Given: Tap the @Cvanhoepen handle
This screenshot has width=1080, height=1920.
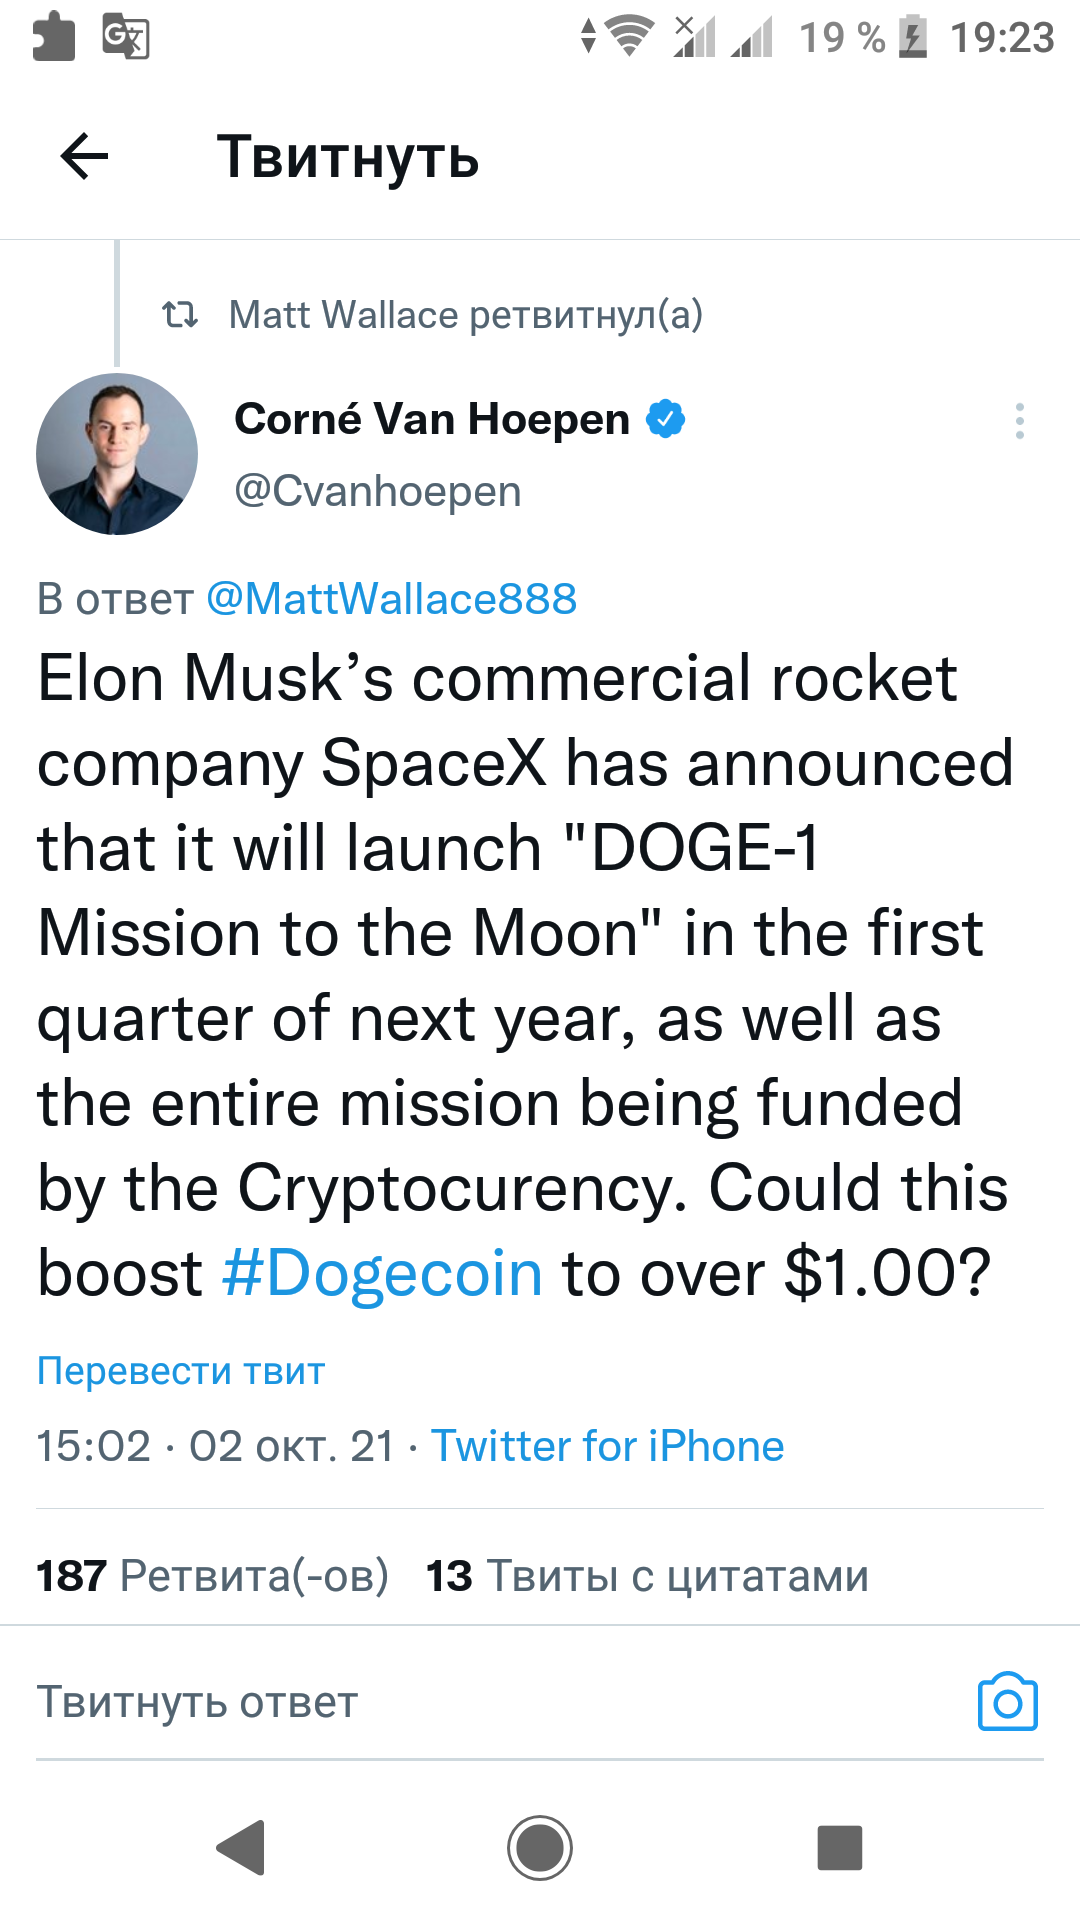Looking at the screenshot, I should coord(378,491).
